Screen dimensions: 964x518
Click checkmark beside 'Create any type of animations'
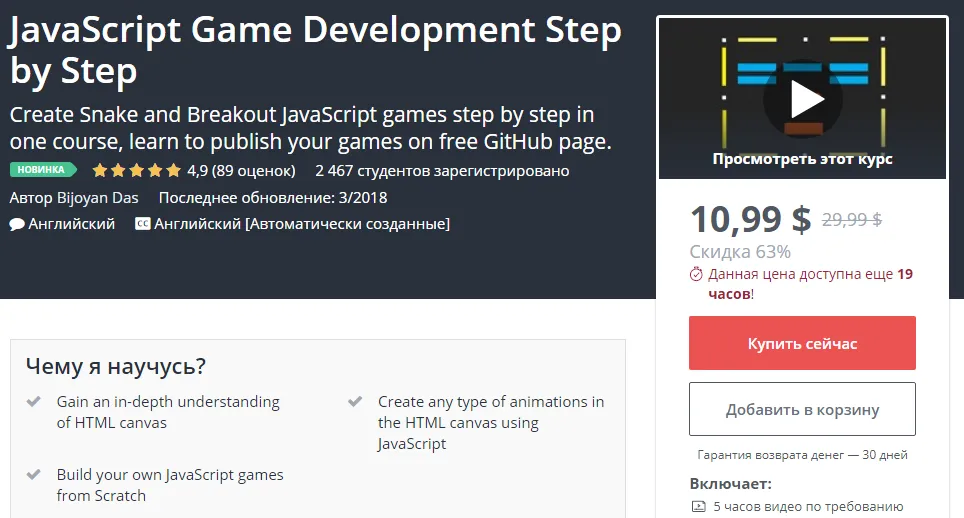[x=355, y=402]
